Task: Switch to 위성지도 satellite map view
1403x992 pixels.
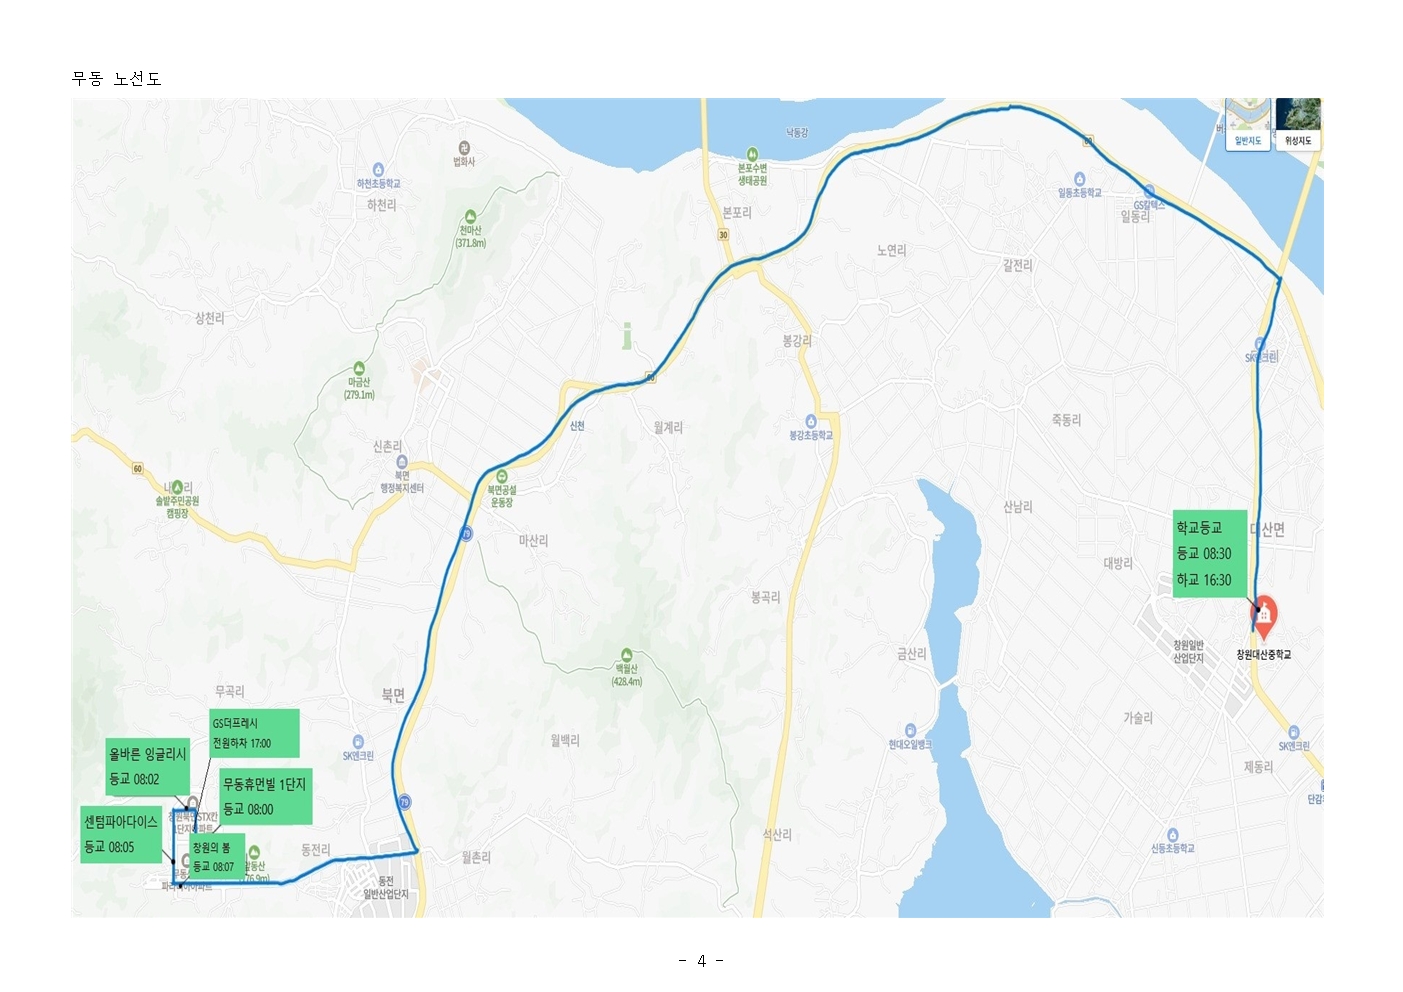Action: (1298, 124)
